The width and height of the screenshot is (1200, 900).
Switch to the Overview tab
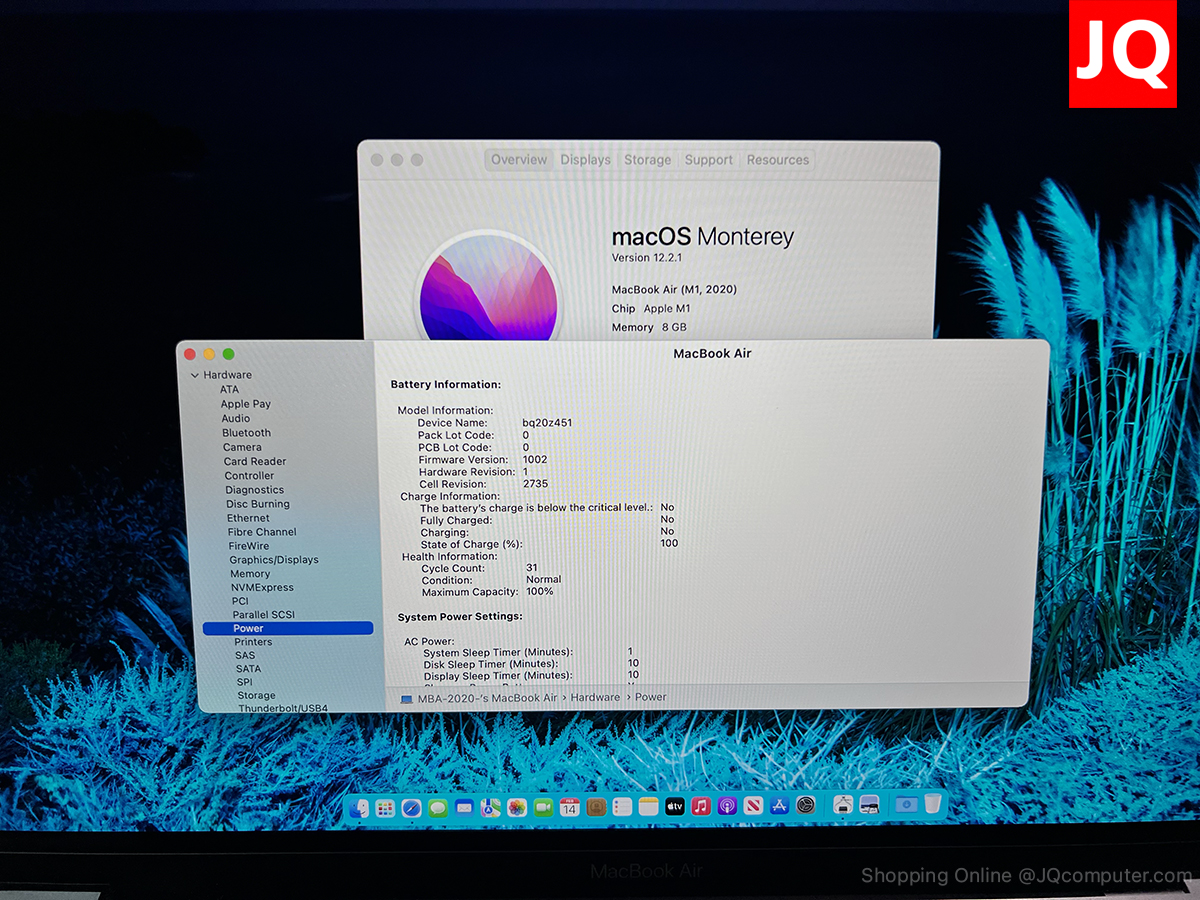[519, 160]
